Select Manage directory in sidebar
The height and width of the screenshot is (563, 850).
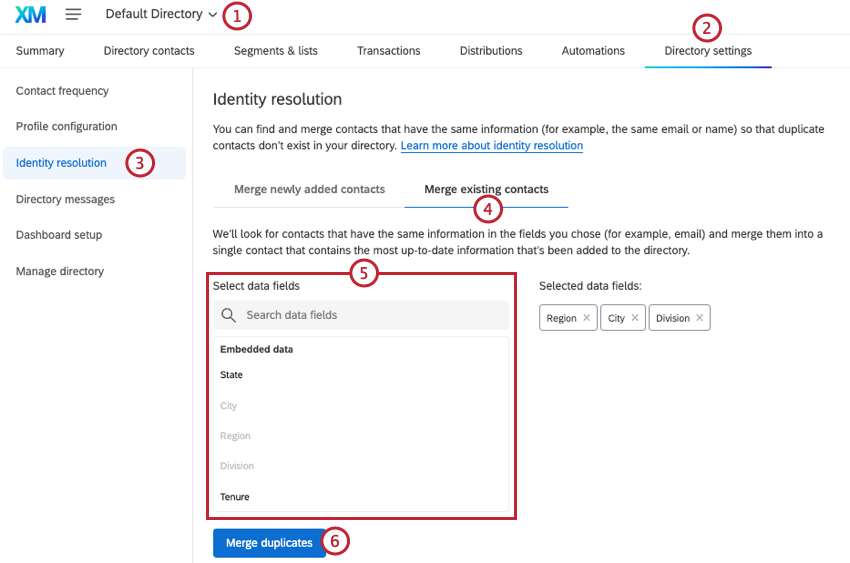(60, 271)
